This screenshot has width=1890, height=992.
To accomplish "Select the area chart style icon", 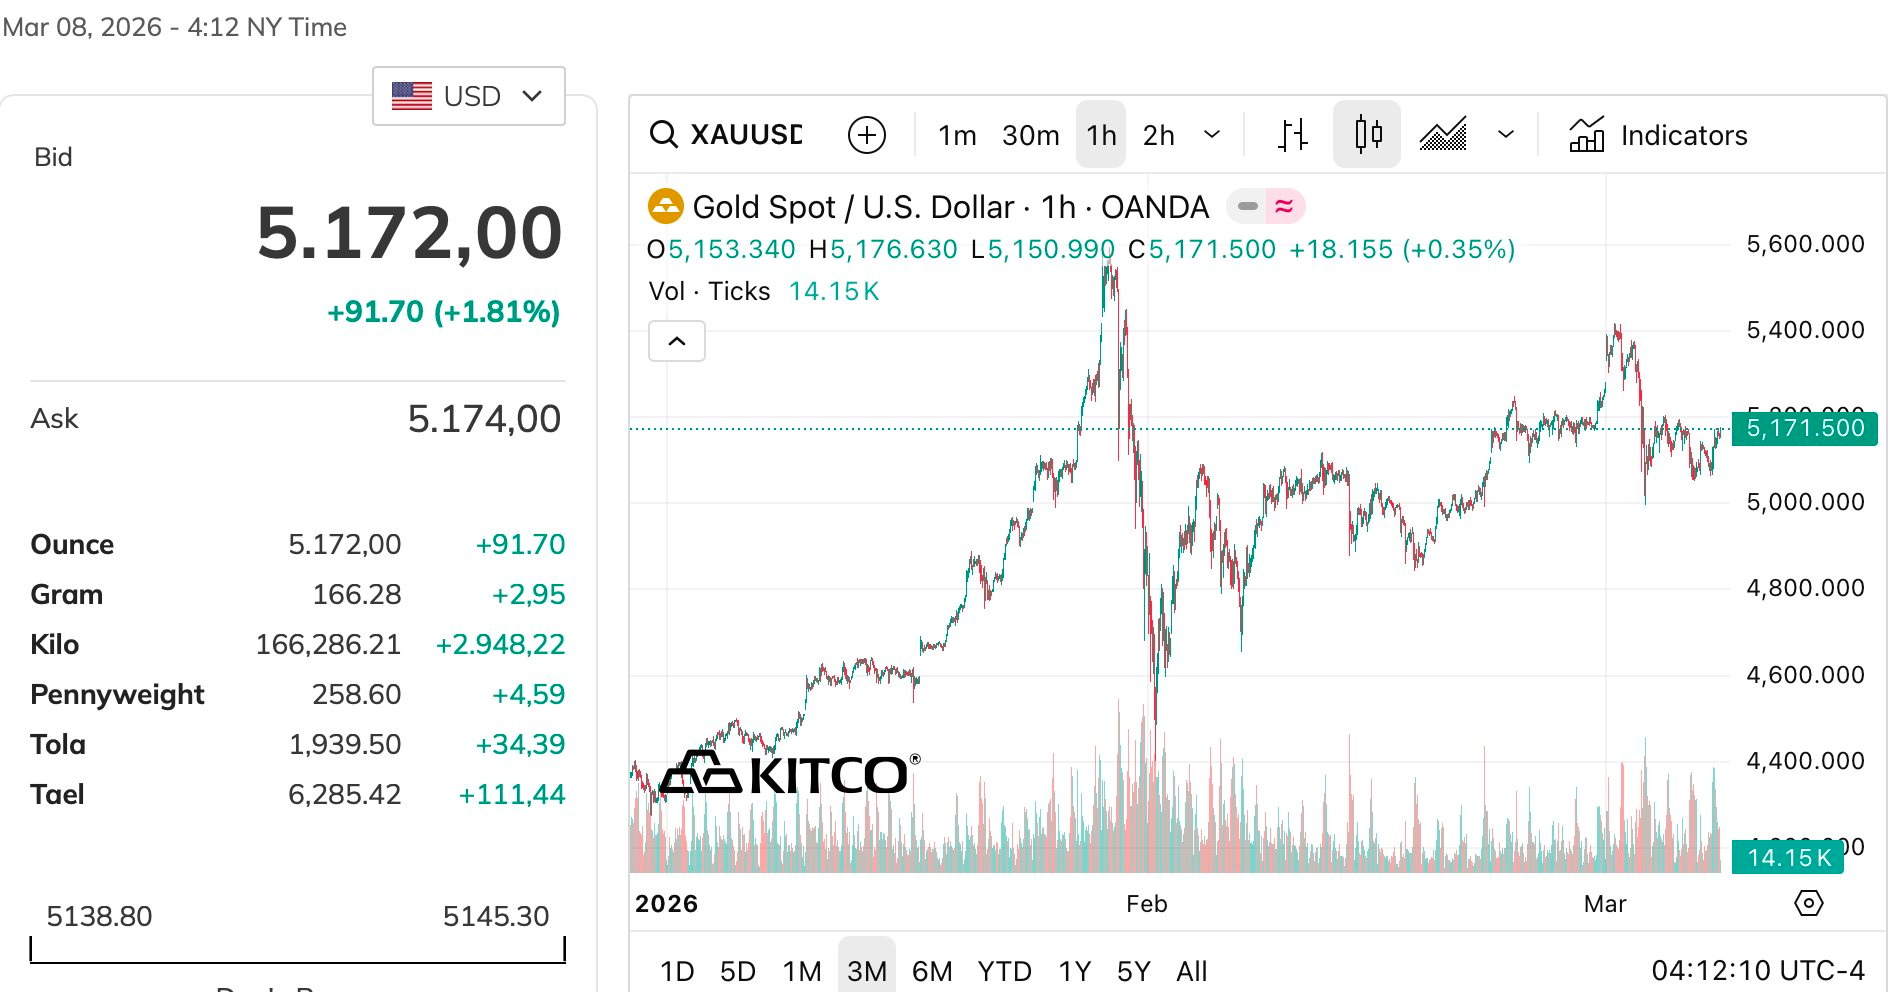I will [1443, 134].
